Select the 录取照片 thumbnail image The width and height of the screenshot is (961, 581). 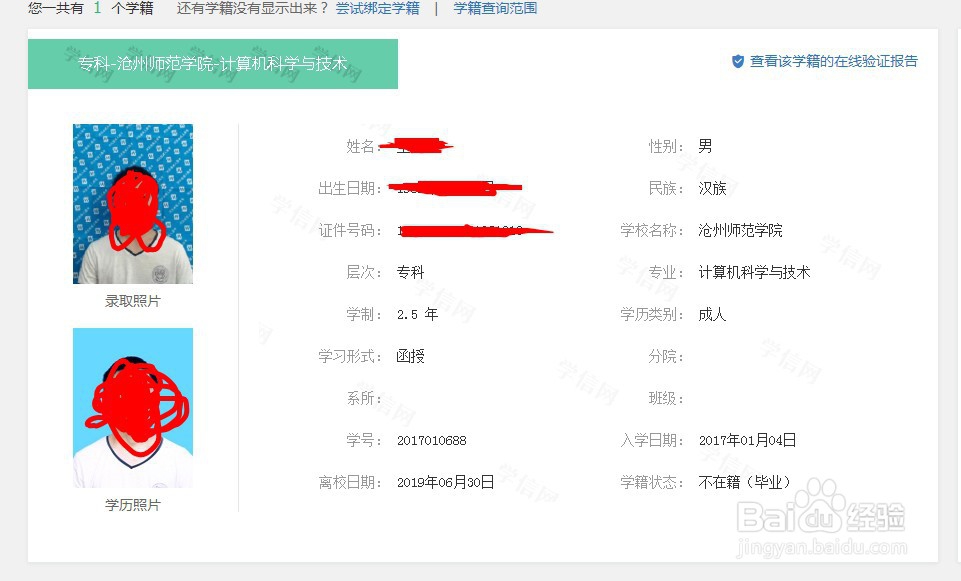click(x=132, y=203)
